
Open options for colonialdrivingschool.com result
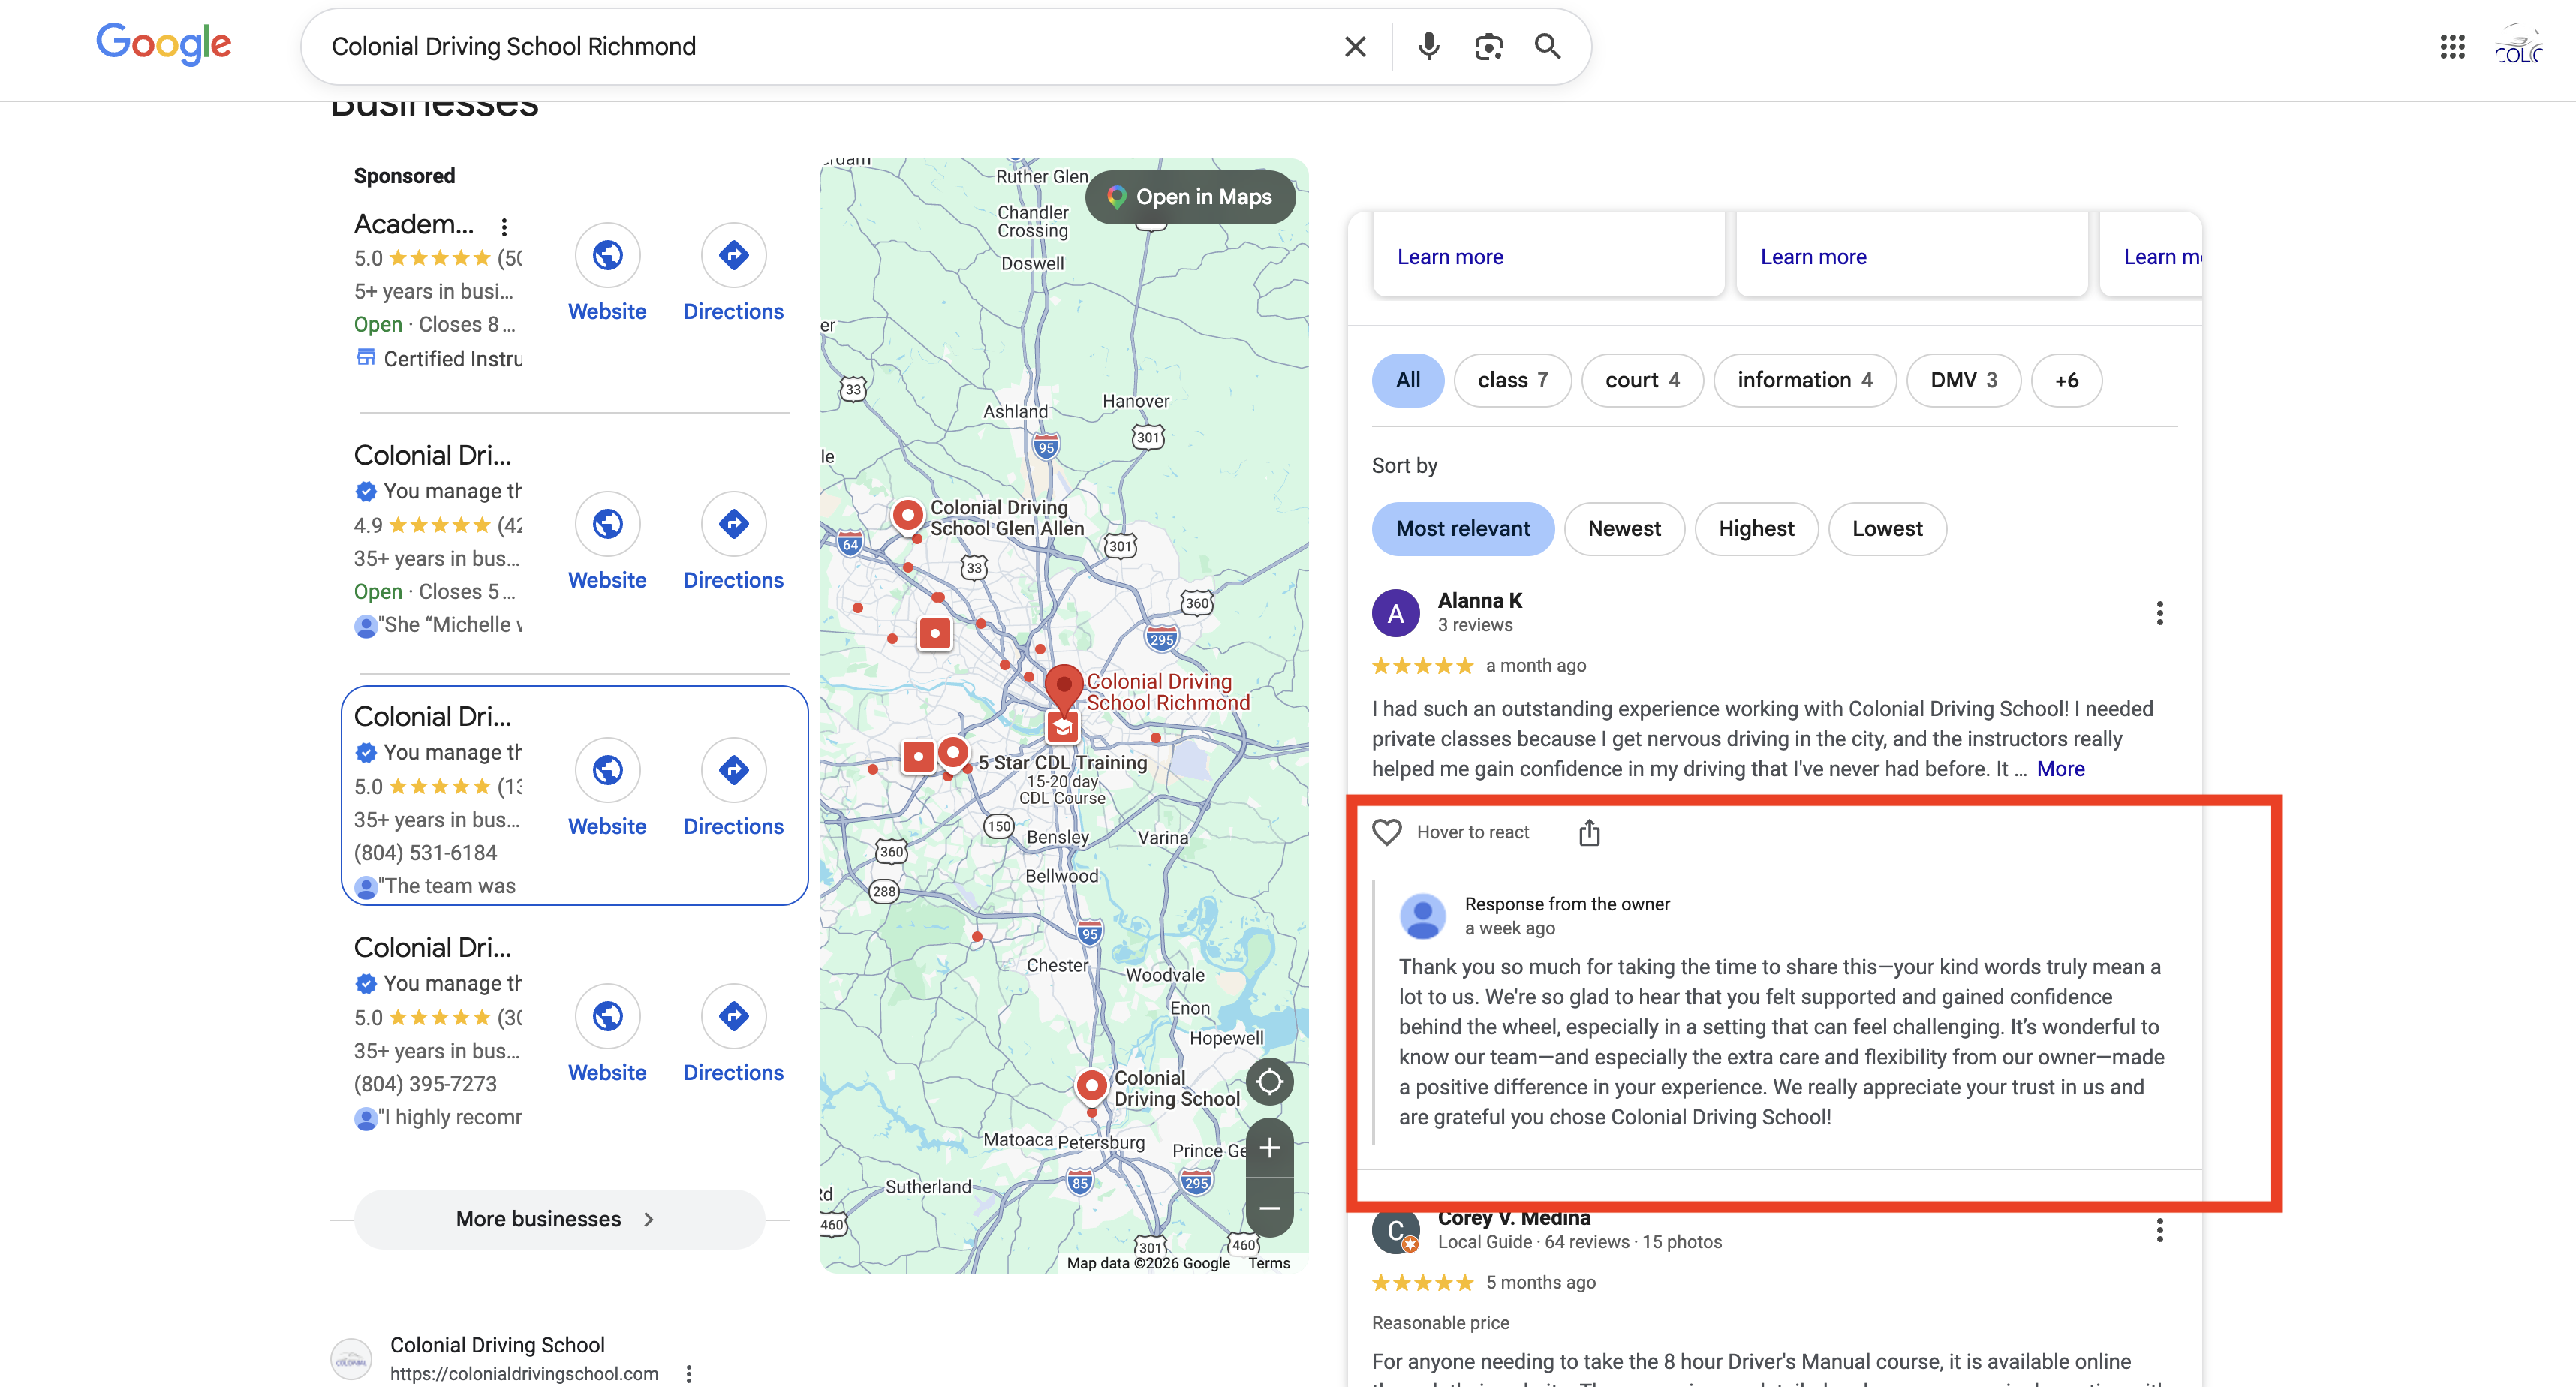(x=688, y=1374)
